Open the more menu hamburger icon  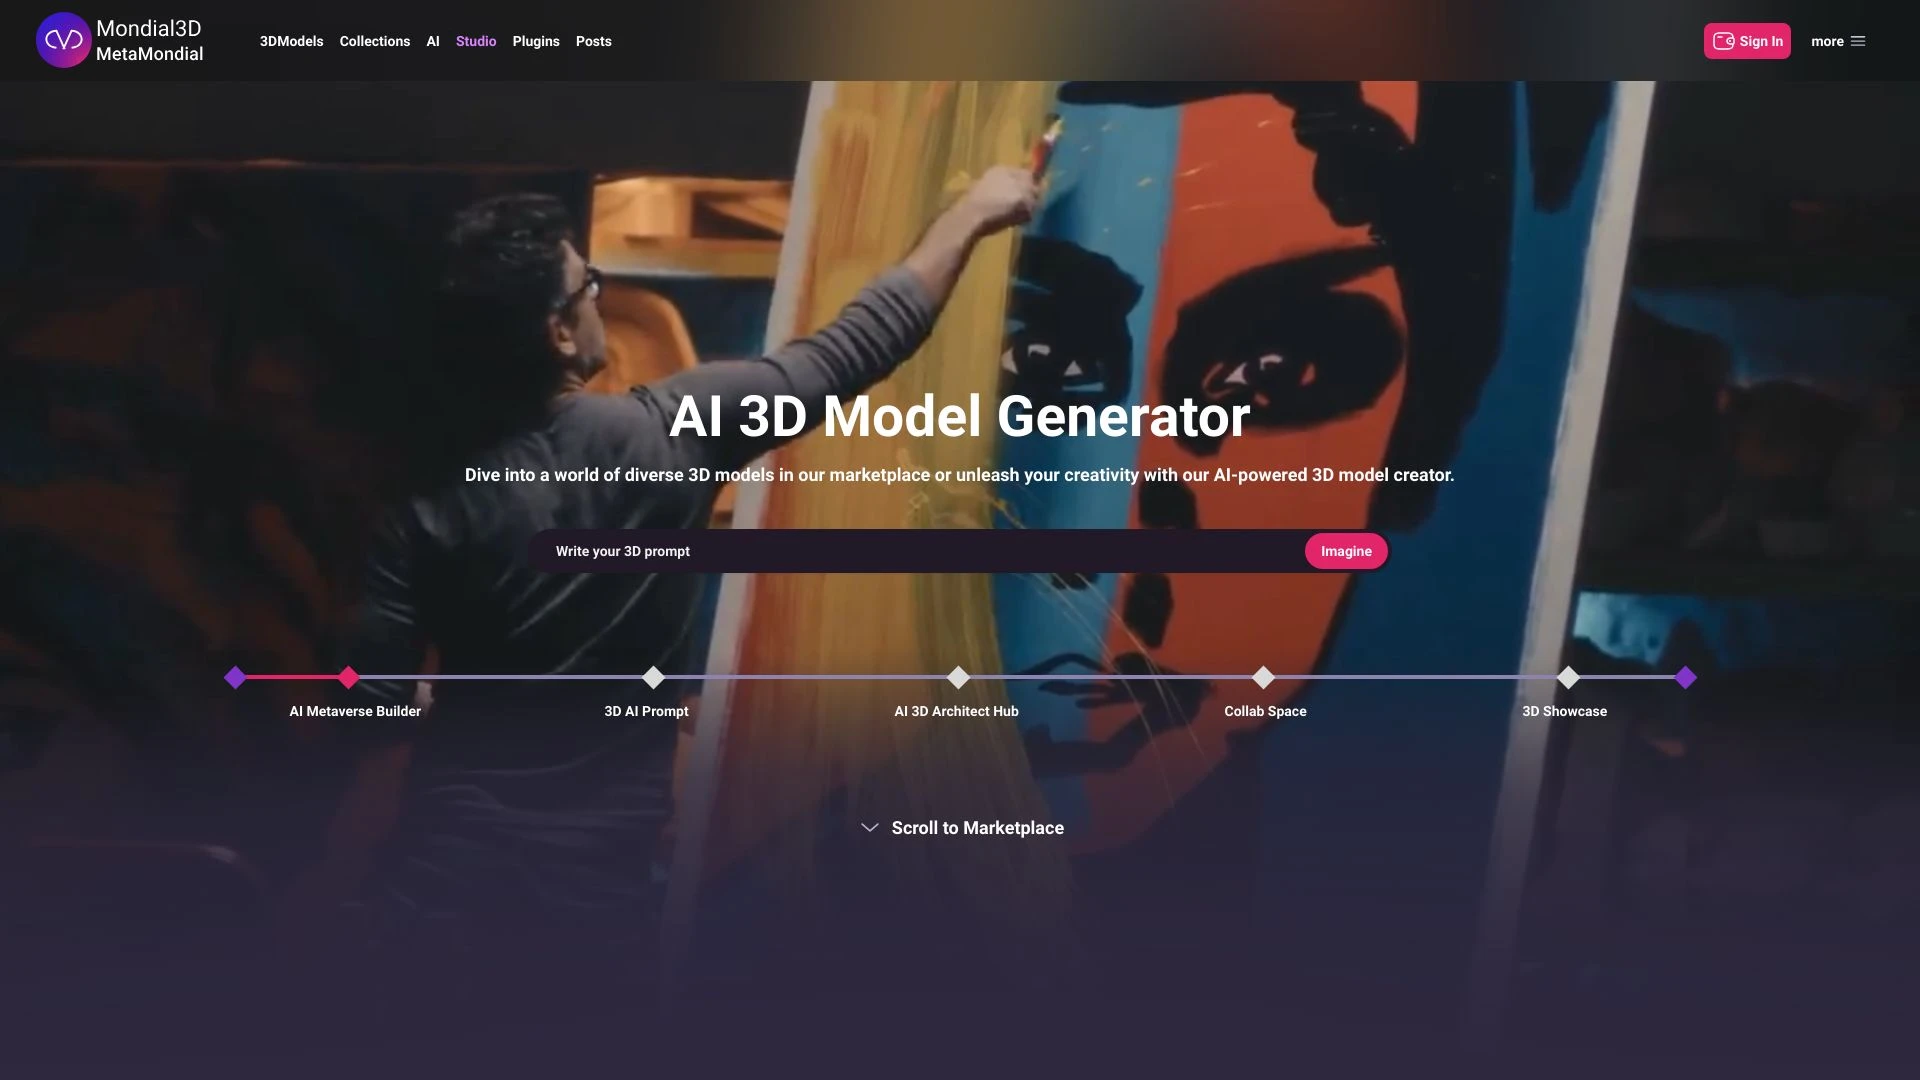pos(1858,41)
